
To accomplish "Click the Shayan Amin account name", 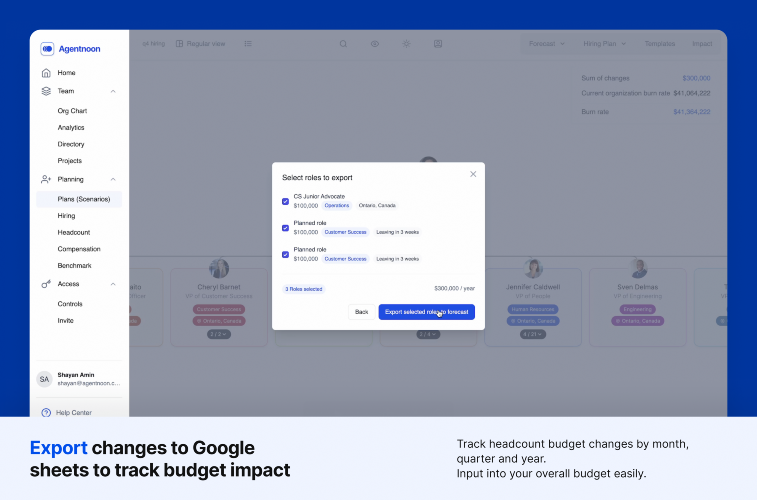I will 76,375.
